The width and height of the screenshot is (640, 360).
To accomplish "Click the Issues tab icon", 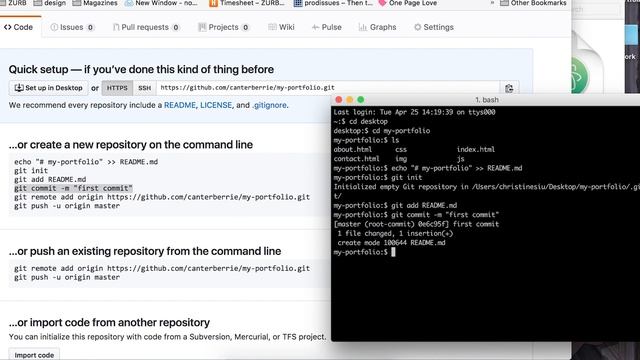I will (x=54, y=27).
